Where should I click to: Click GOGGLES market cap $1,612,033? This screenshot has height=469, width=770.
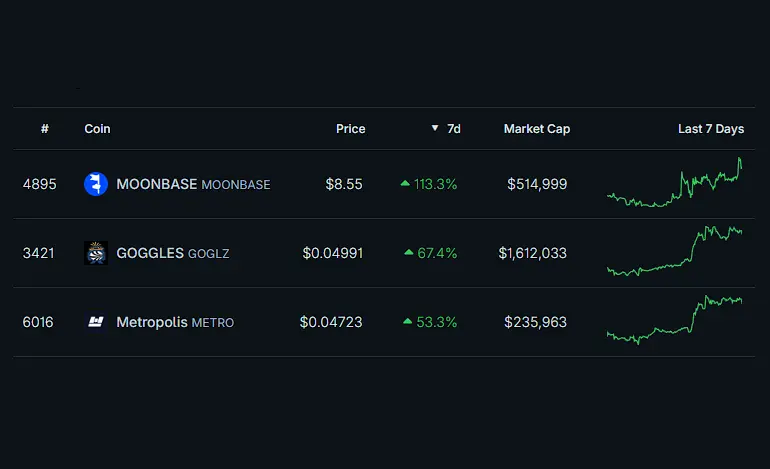[533, 253]
